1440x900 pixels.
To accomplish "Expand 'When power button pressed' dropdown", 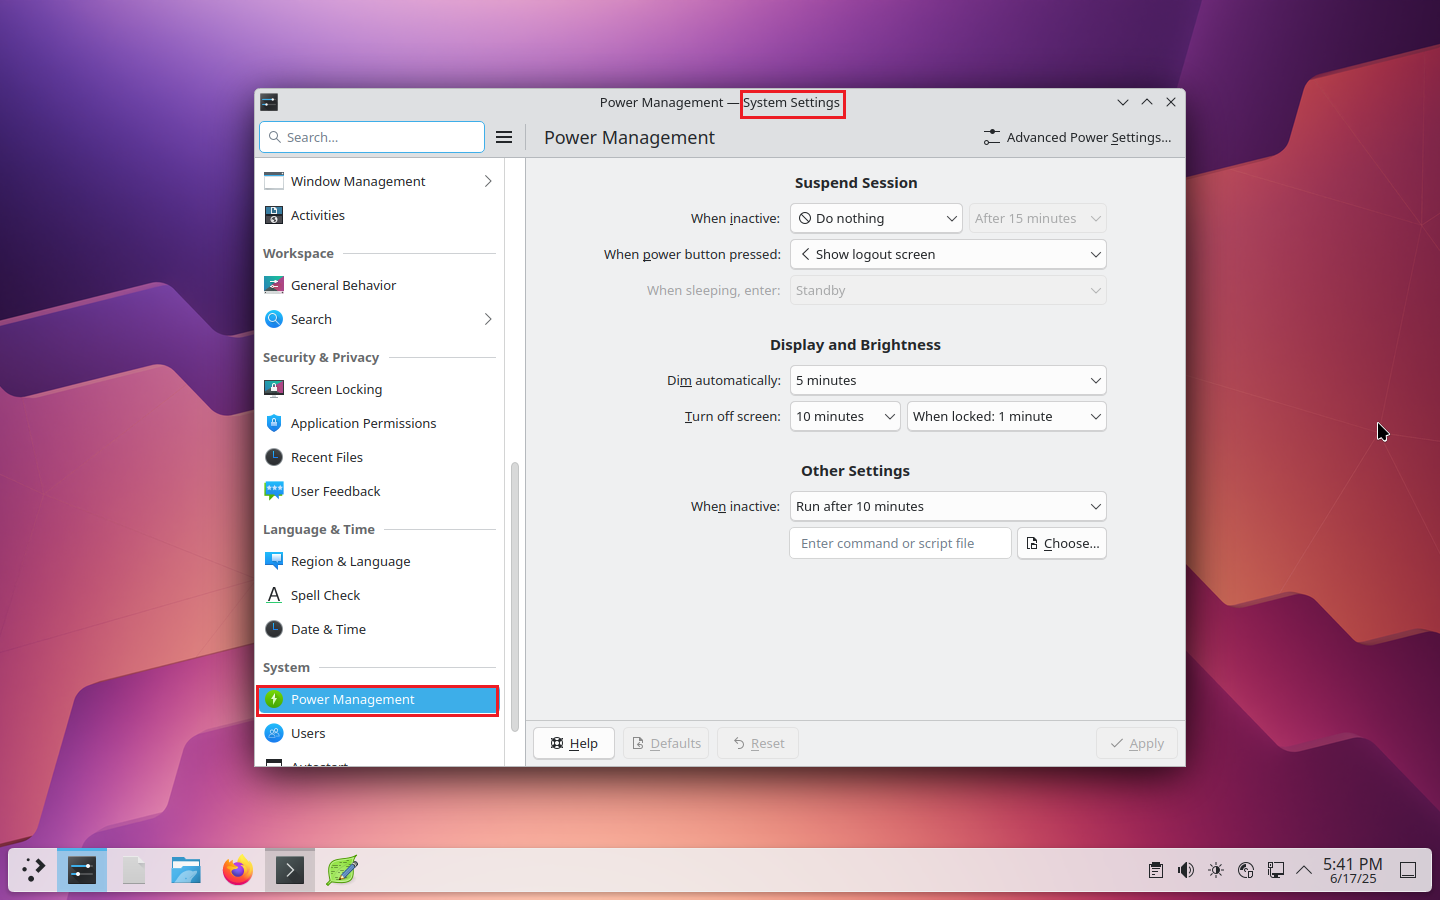I will (x=948, y=254).
